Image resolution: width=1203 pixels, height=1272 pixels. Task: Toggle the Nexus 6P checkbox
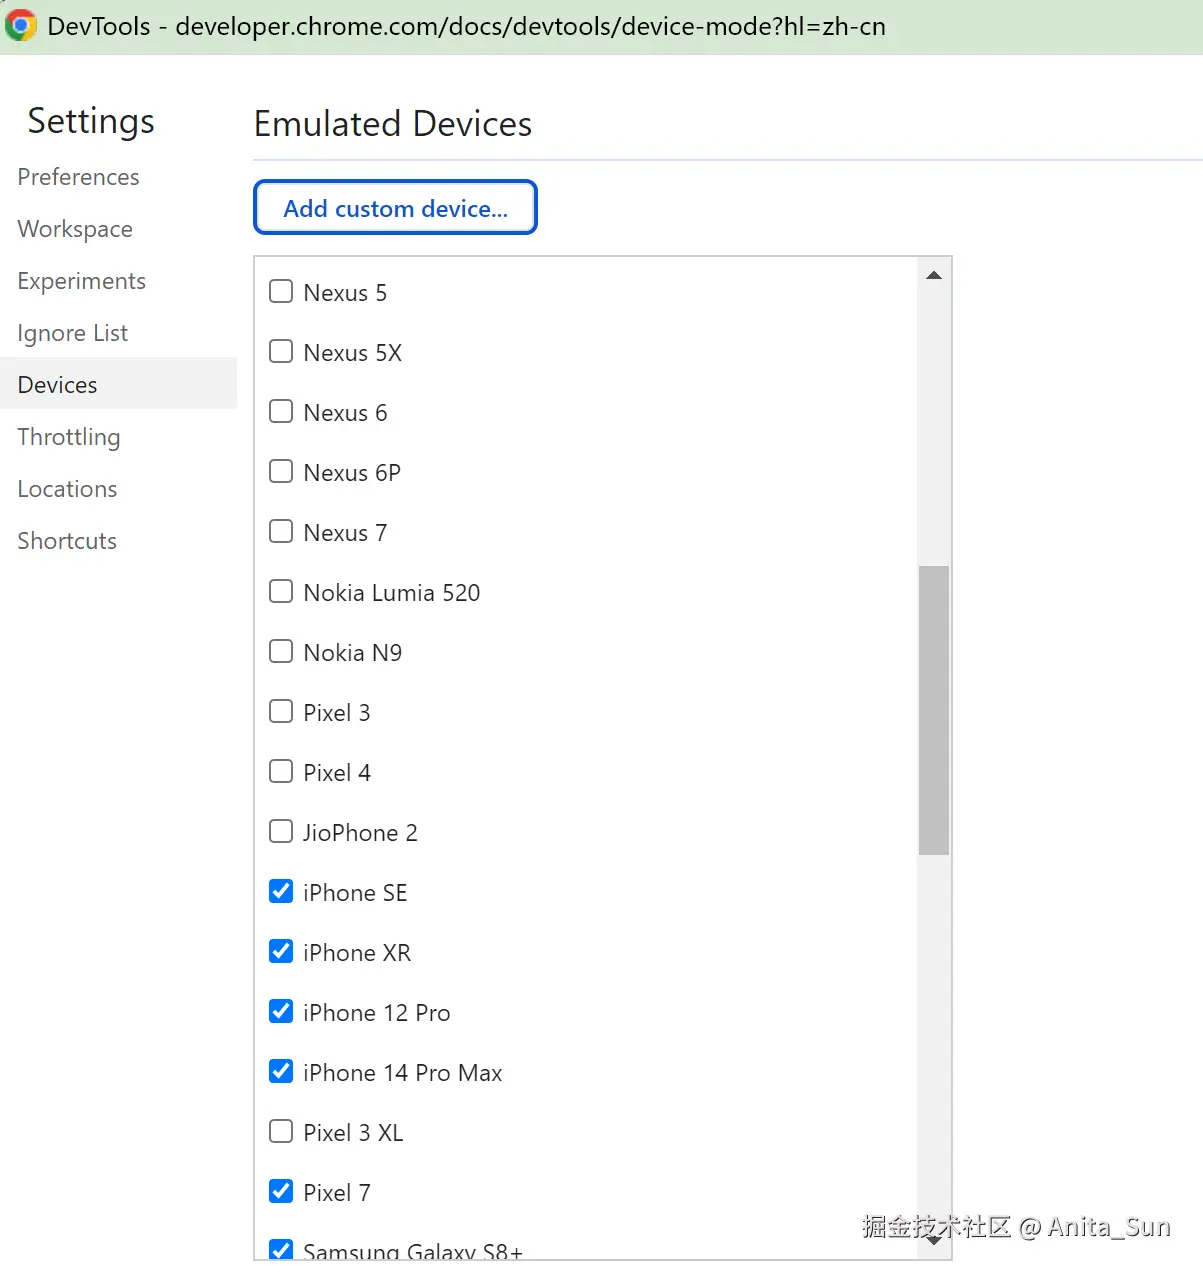point(281,472)
